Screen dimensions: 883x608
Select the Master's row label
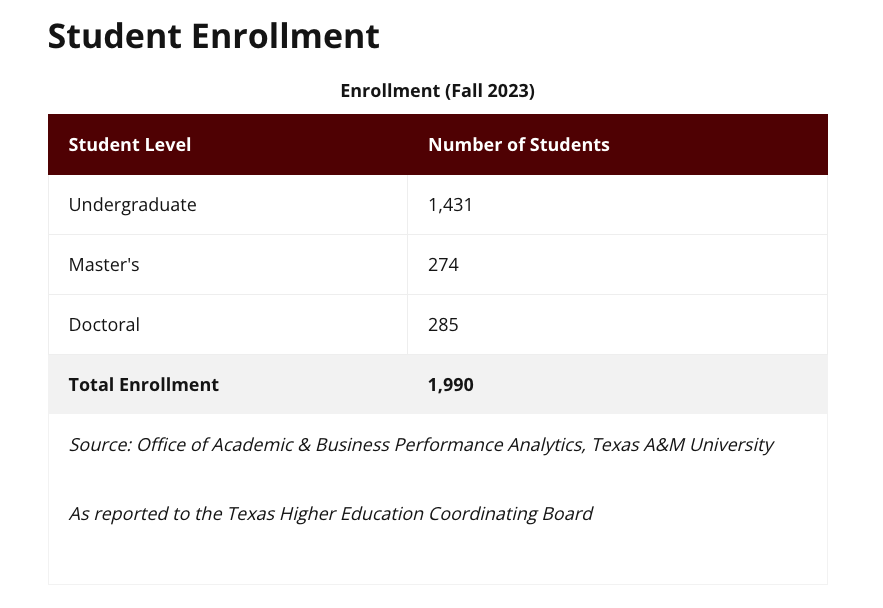point(104,265)
